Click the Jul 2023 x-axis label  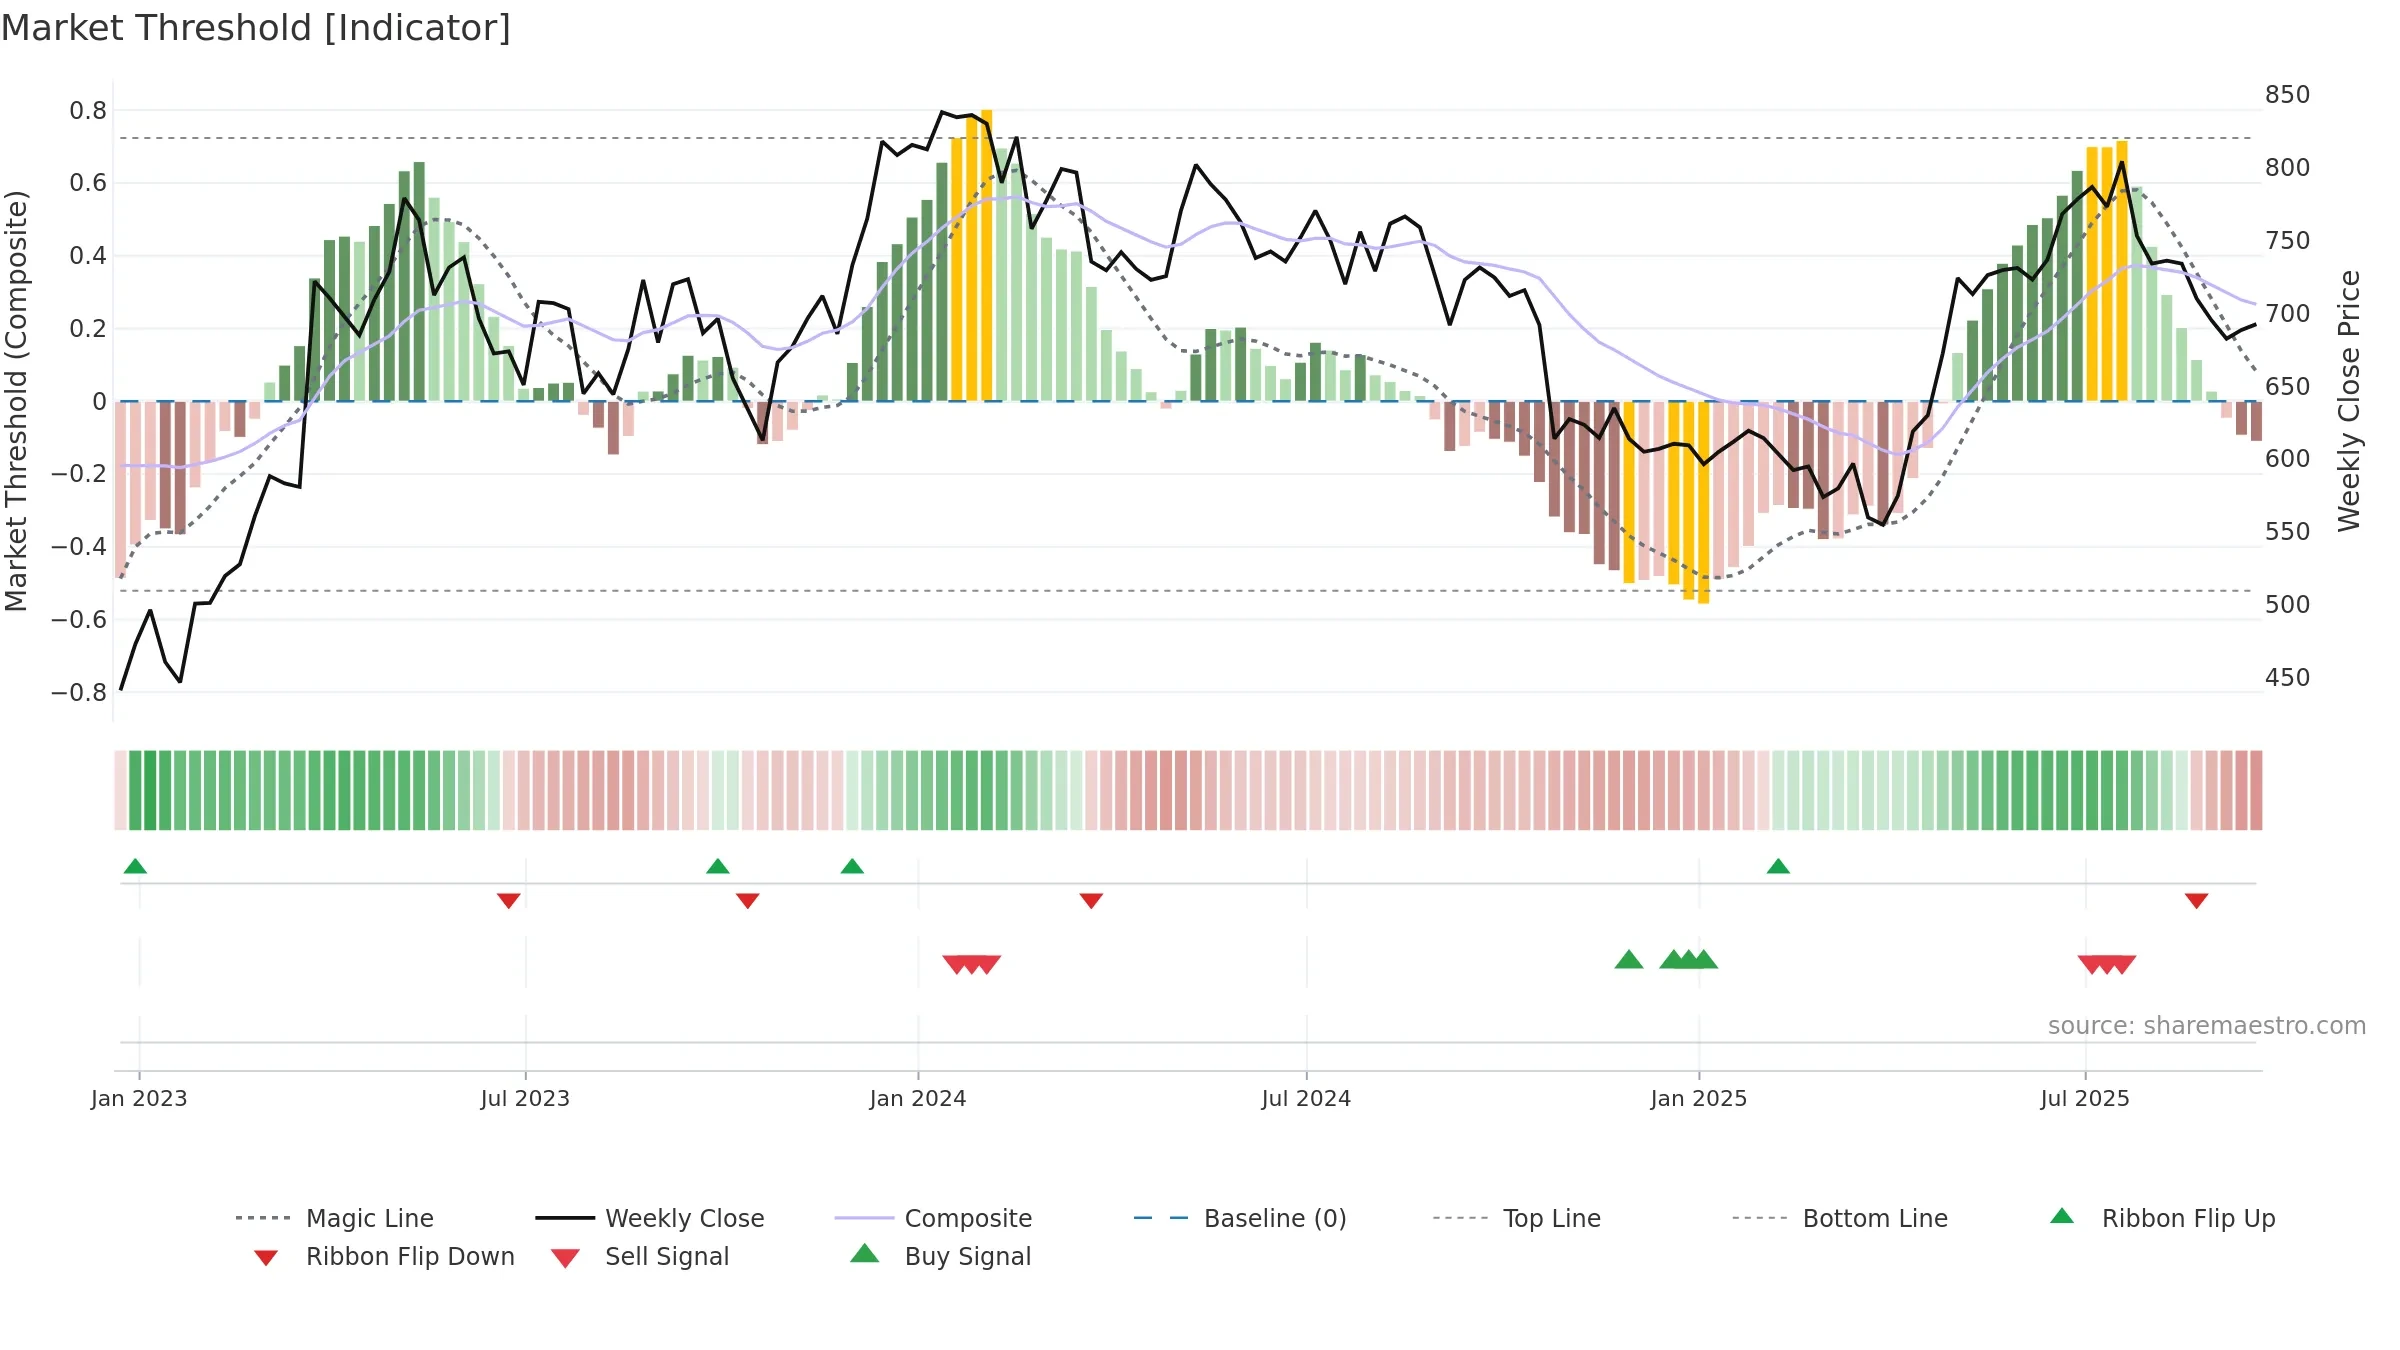(x=525, y=1098)
